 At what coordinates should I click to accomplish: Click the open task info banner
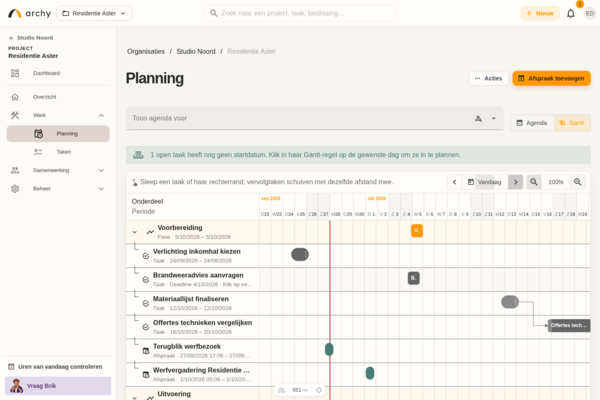358,155
